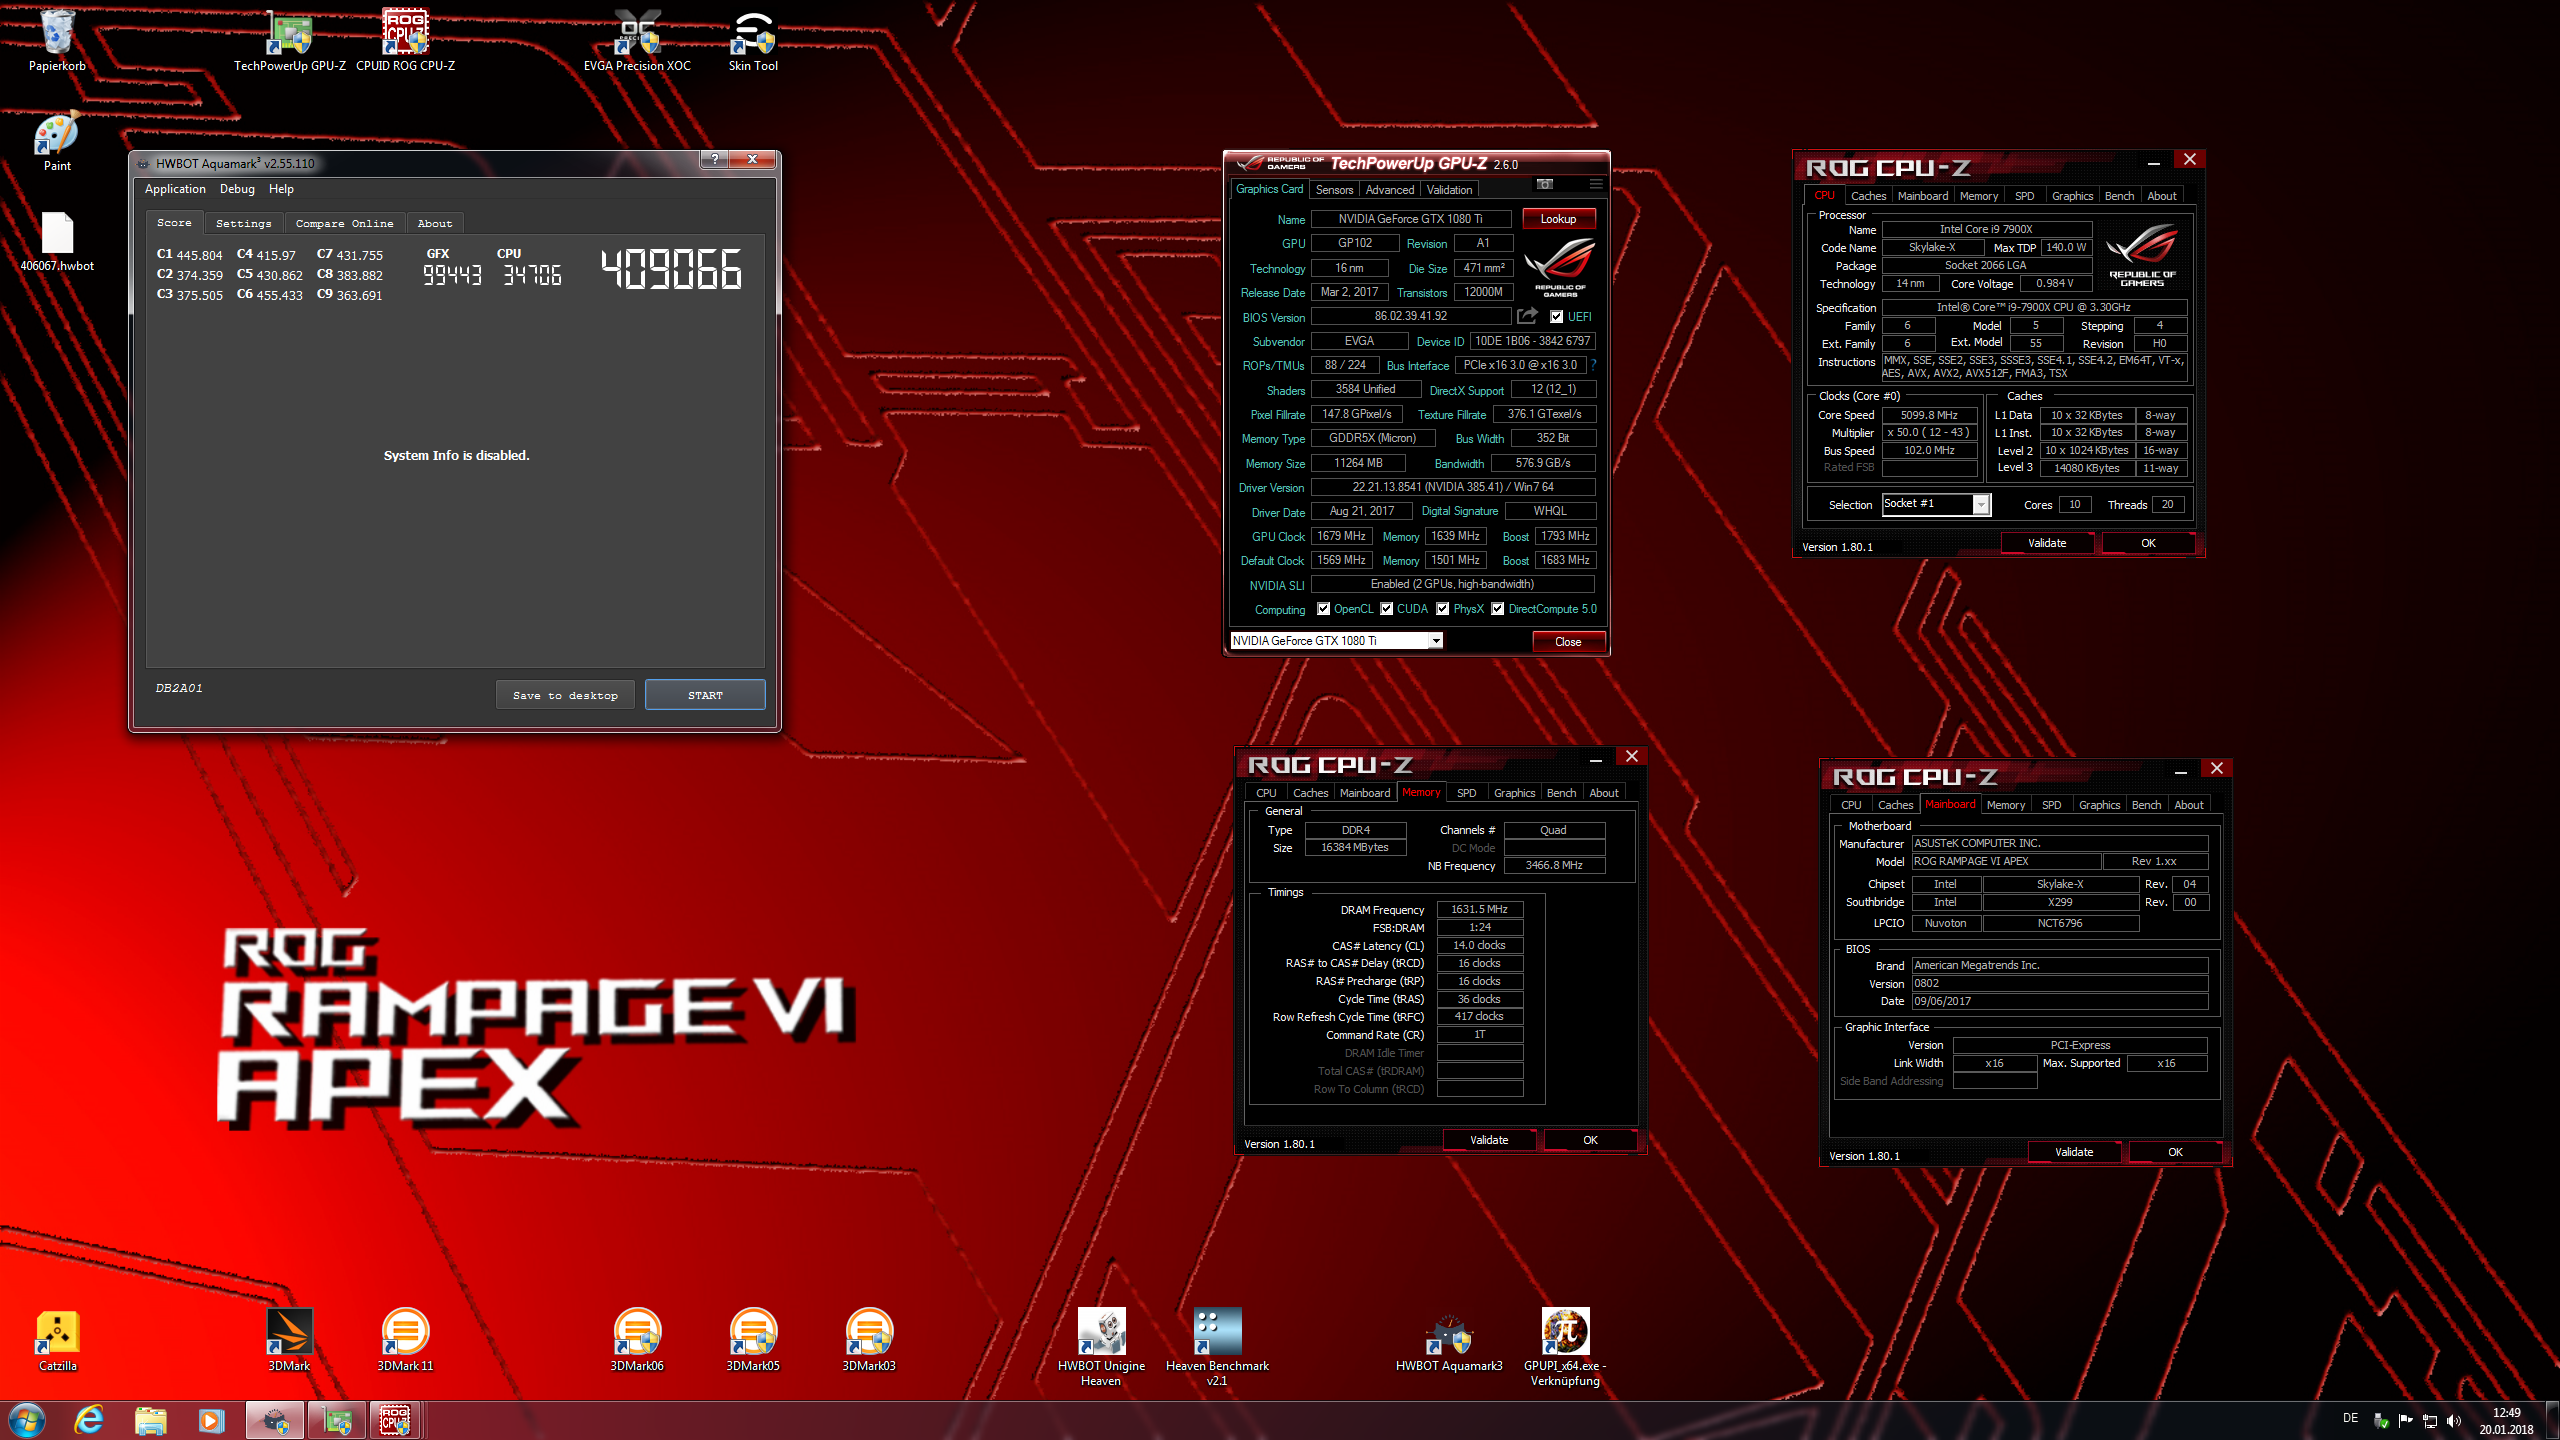This screenshot has height=1440, width=2560.
Task: Open the 3DMark 11 desktop shortcut
Action: [405, 1340]
